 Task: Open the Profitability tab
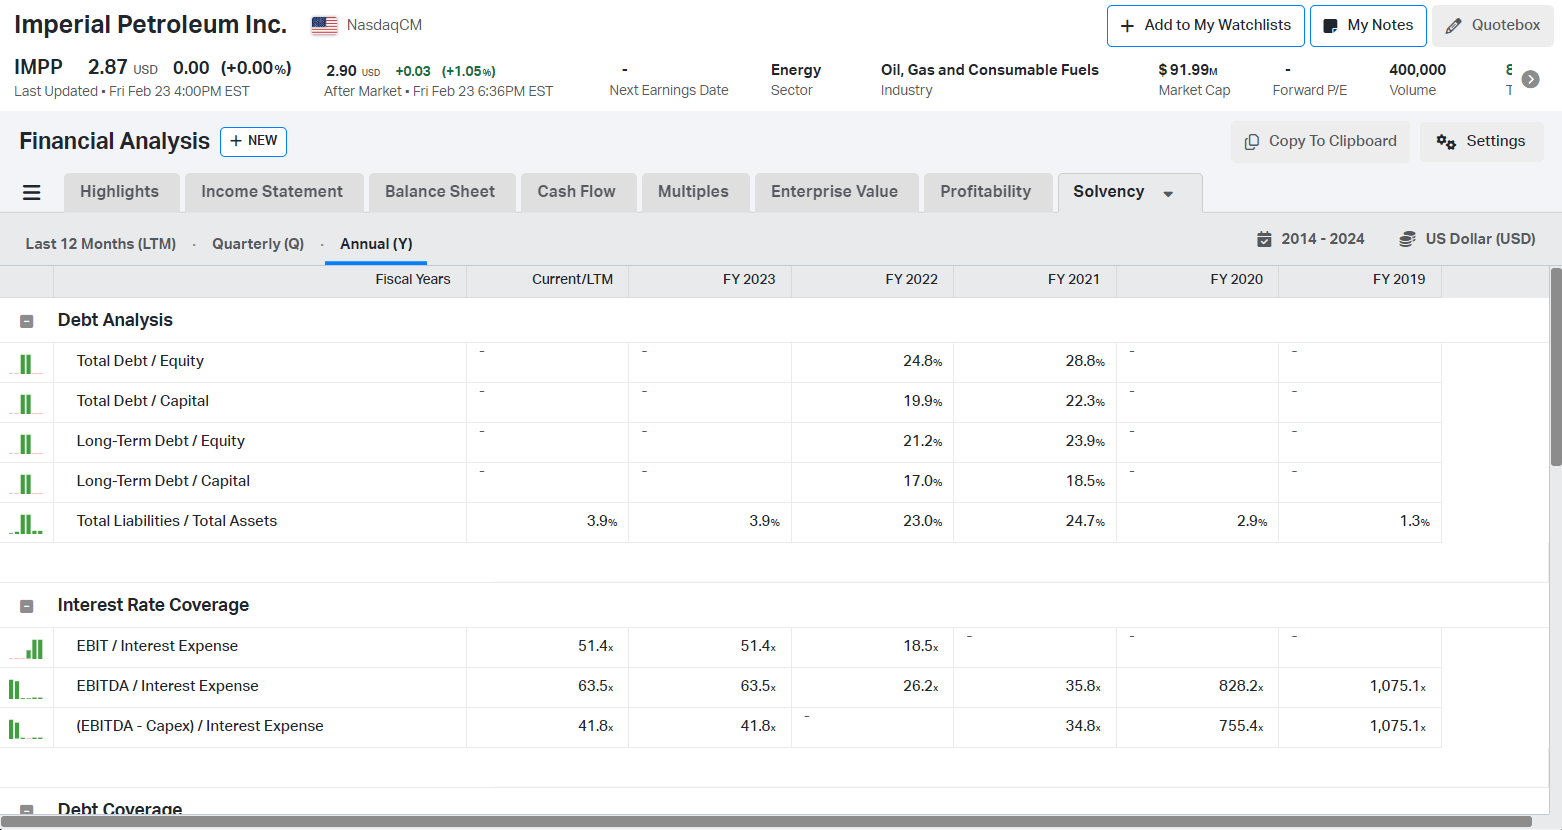tap(985, 192)
